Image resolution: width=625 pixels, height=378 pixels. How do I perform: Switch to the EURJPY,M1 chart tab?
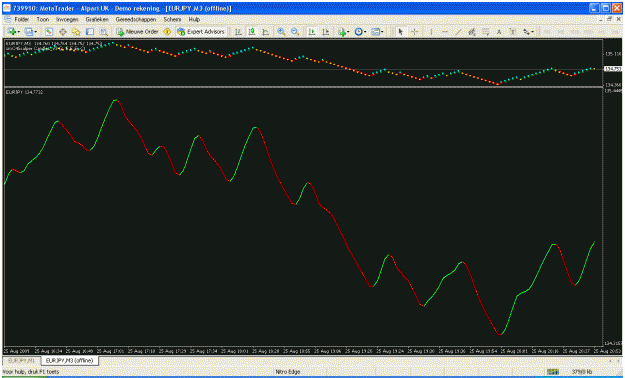(22, 360)
